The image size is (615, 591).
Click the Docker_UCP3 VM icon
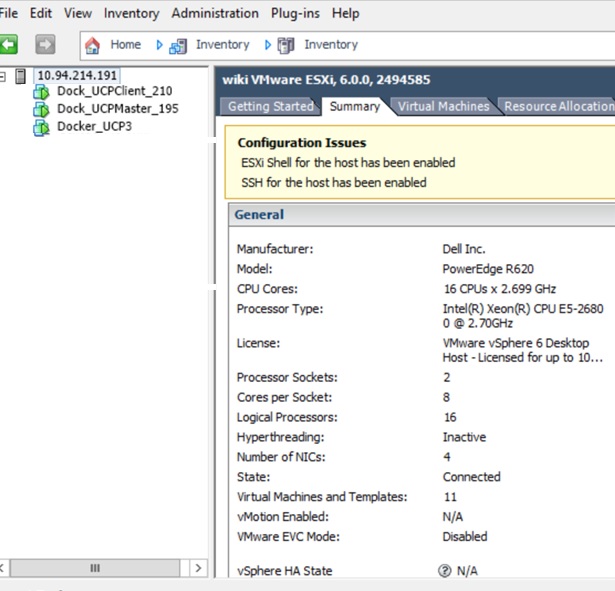(41, 127)
